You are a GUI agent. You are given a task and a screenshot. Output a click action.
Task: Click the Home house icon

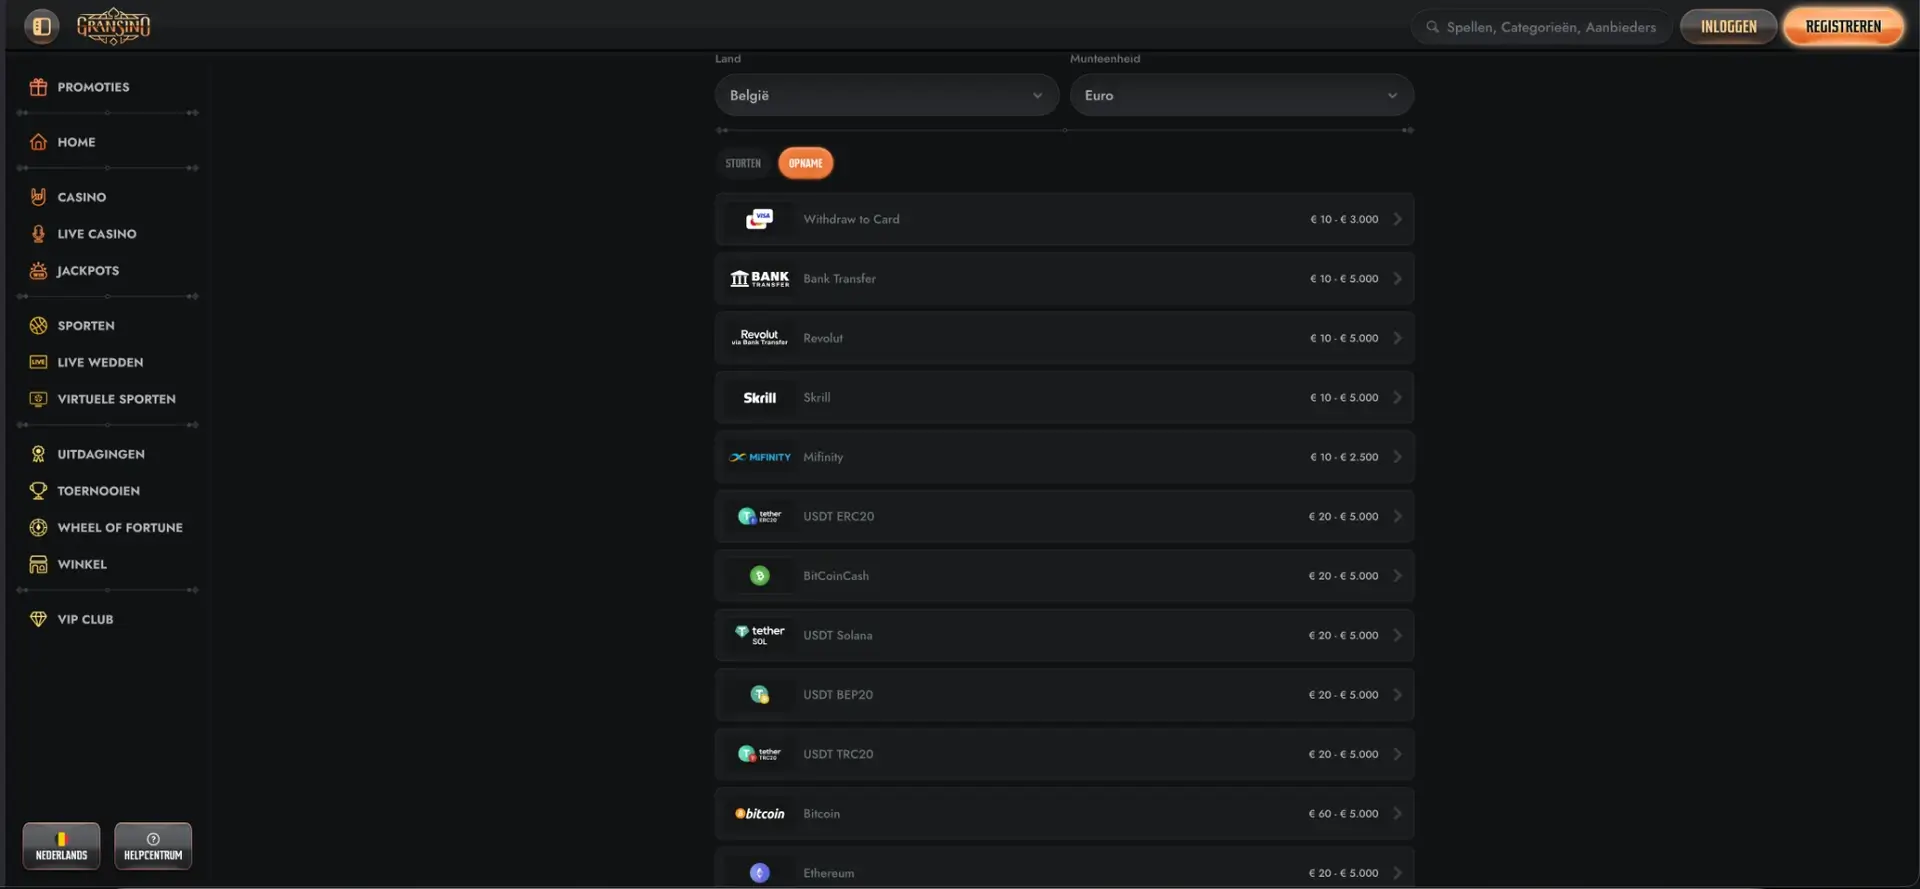[38, 142]
